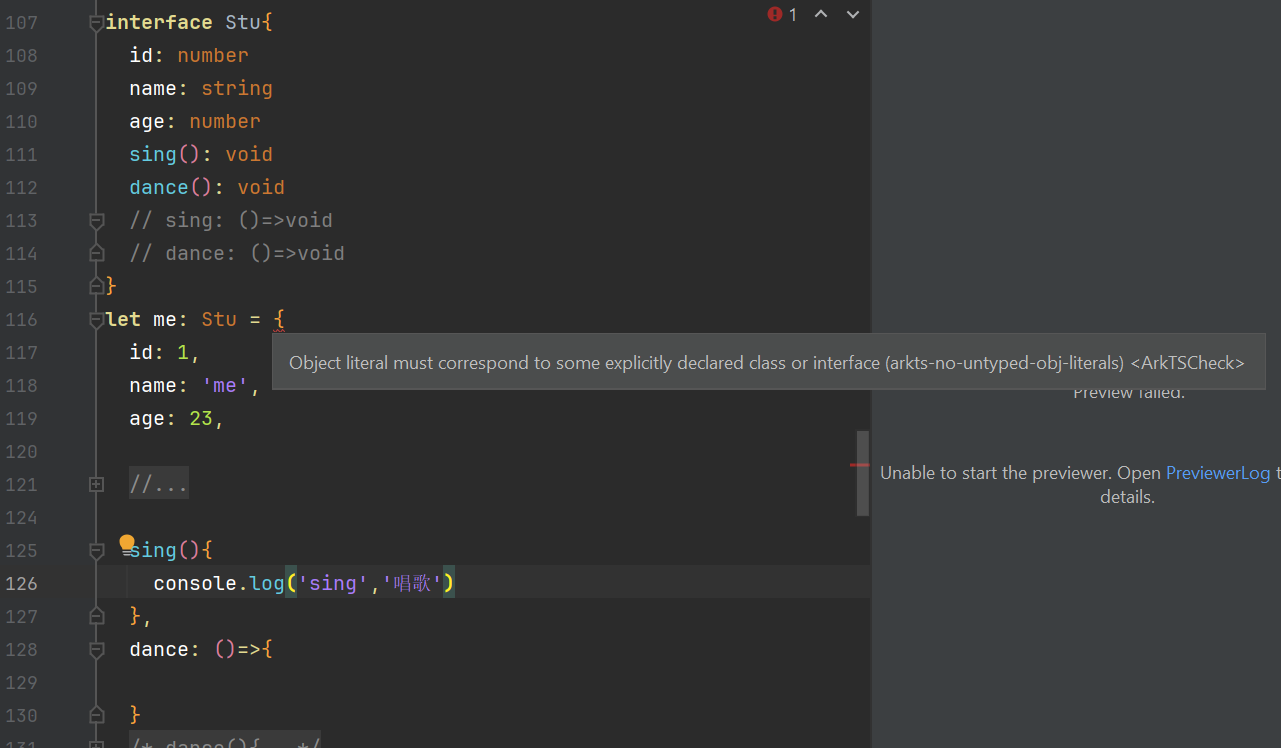This screenshot has width=1281, height=748.
Task: Open the PreviewerLog link
Action: [x=1218, y=473]
